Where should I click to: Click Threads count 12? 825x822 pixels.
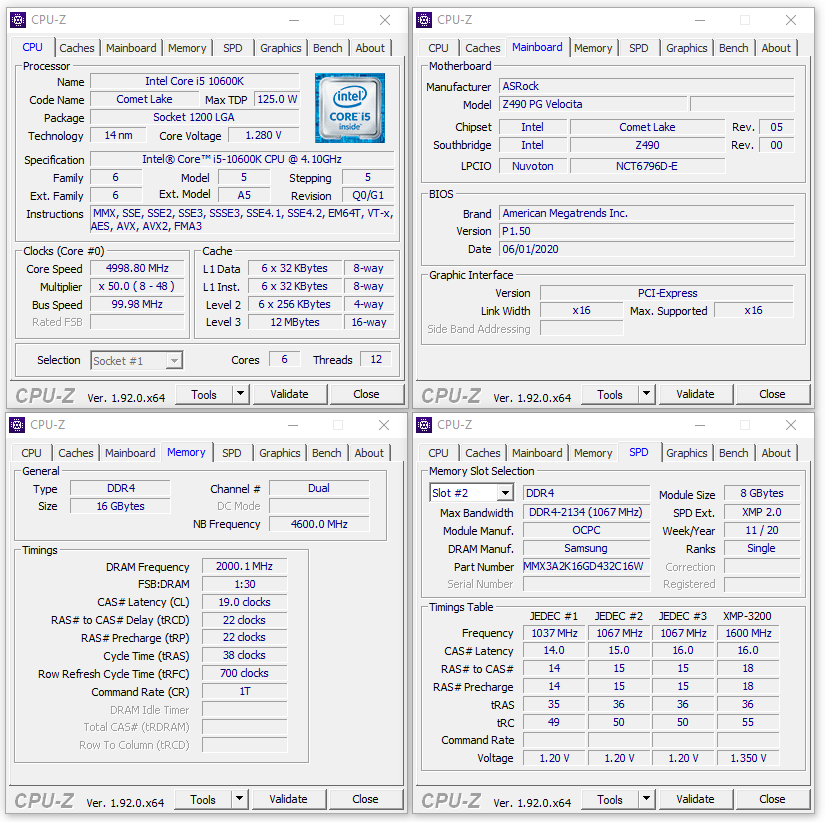(376, 359)
